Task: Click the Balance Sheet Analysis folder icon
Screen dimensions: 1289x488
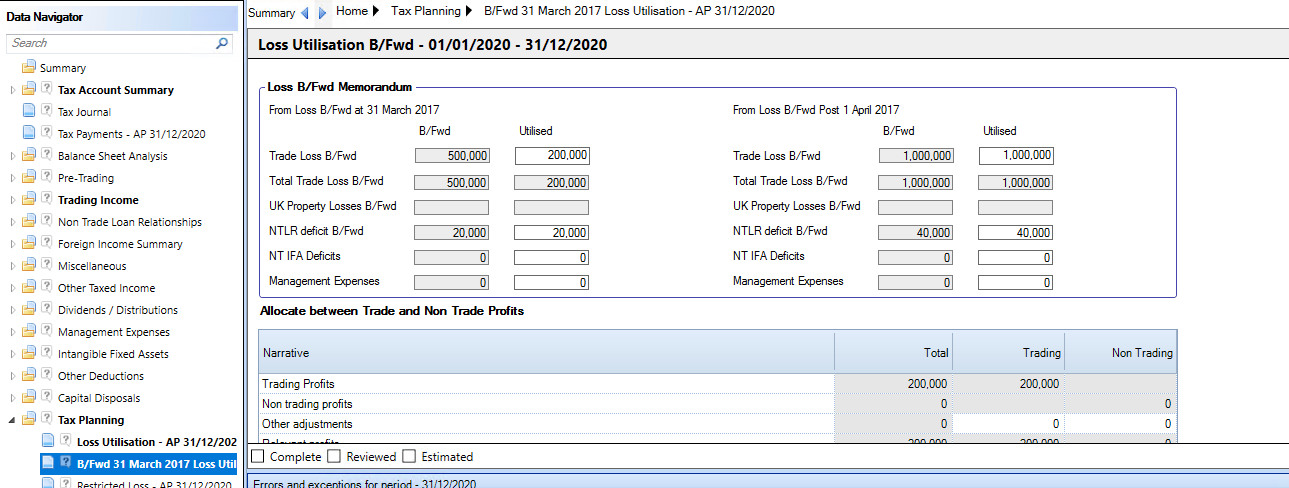Action: coord(29,156)
